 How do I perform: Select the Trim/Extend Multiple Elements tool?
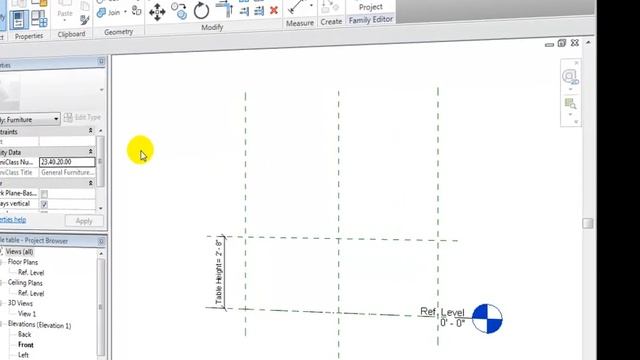click(x=259, y=11)
